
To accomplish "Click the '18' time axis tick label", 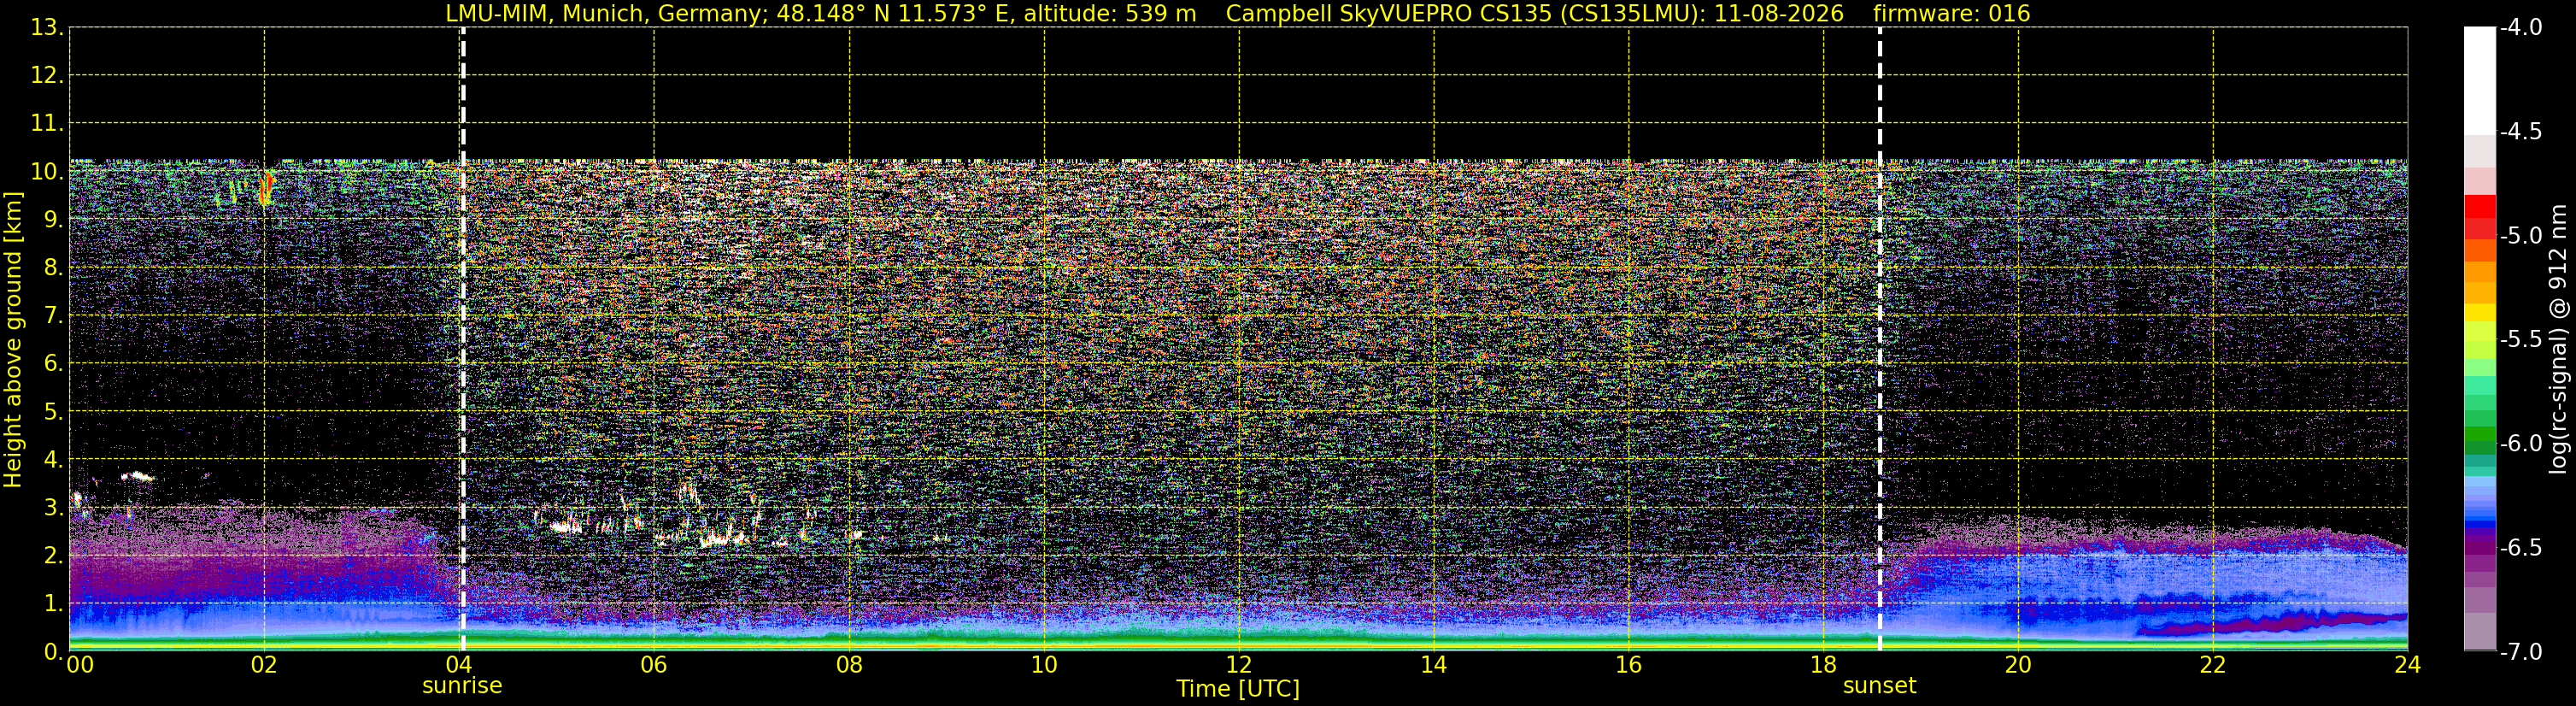I will tap(1824, 665).
